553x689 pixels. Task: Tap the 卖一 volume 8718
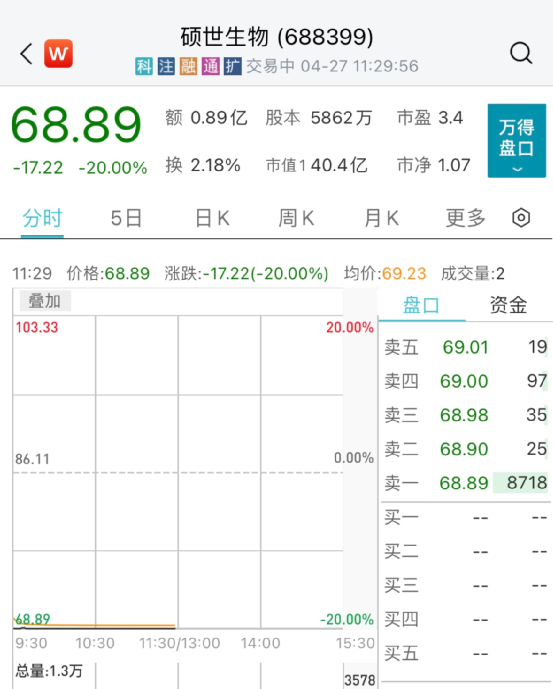click(x=527, y=483)
